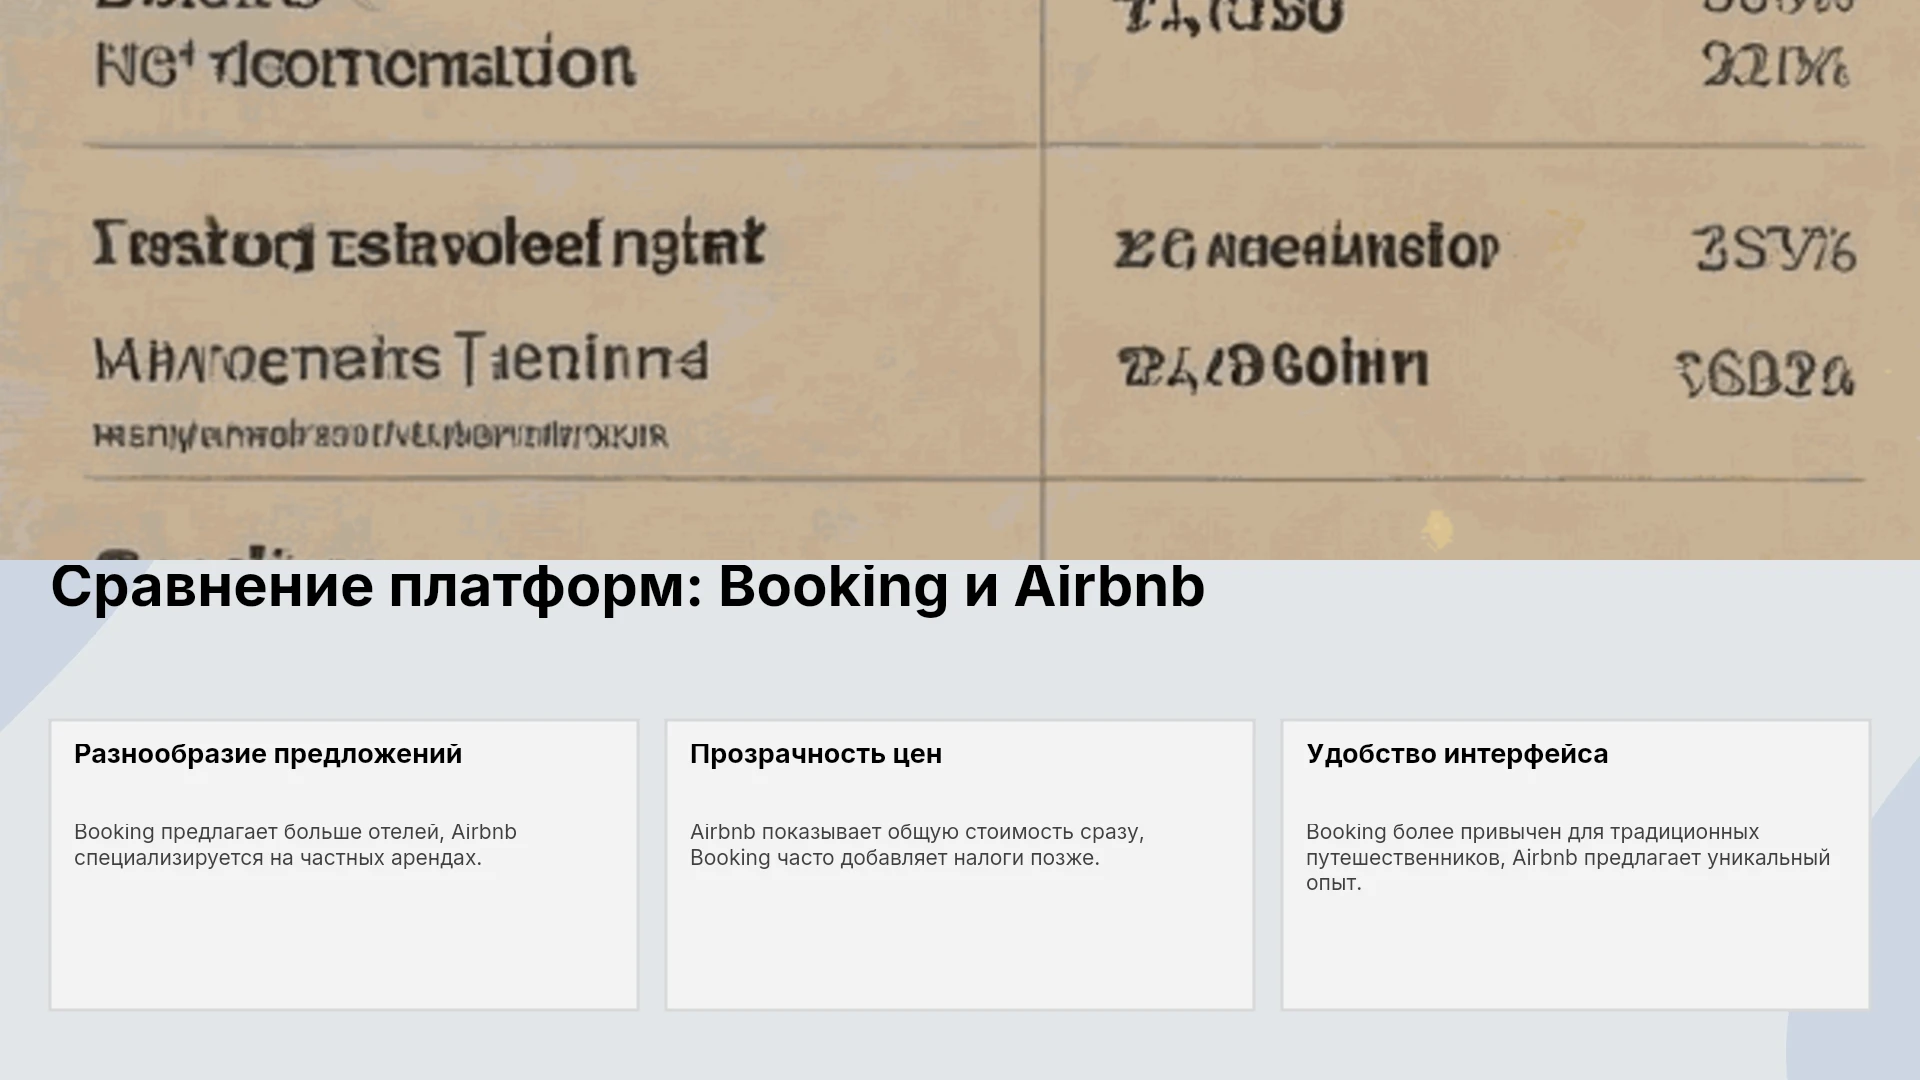Viewport: 1920px width, 1080px height.
Task: Click the 'Treatorj' row in the image table
Action: point(430,244)
